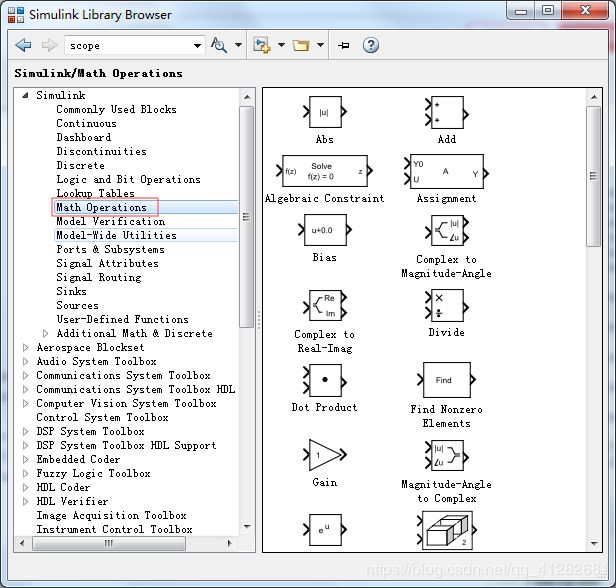Open help with the question mark icon
Screen dimensions: 616x588
370,45
